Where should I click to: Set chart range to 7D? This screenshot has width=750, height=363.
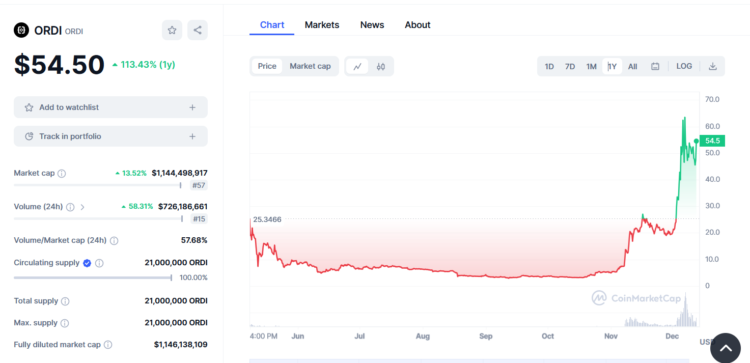pos(570,66)
